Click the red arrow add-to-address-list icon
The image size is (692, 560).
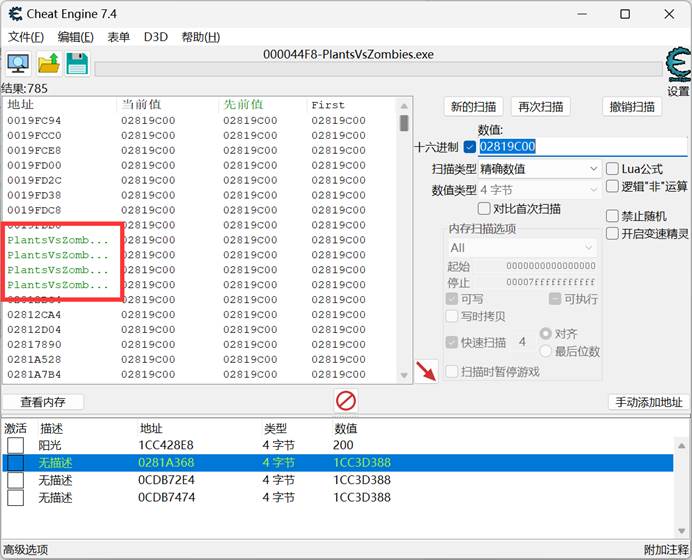click(x=426, y=371)
